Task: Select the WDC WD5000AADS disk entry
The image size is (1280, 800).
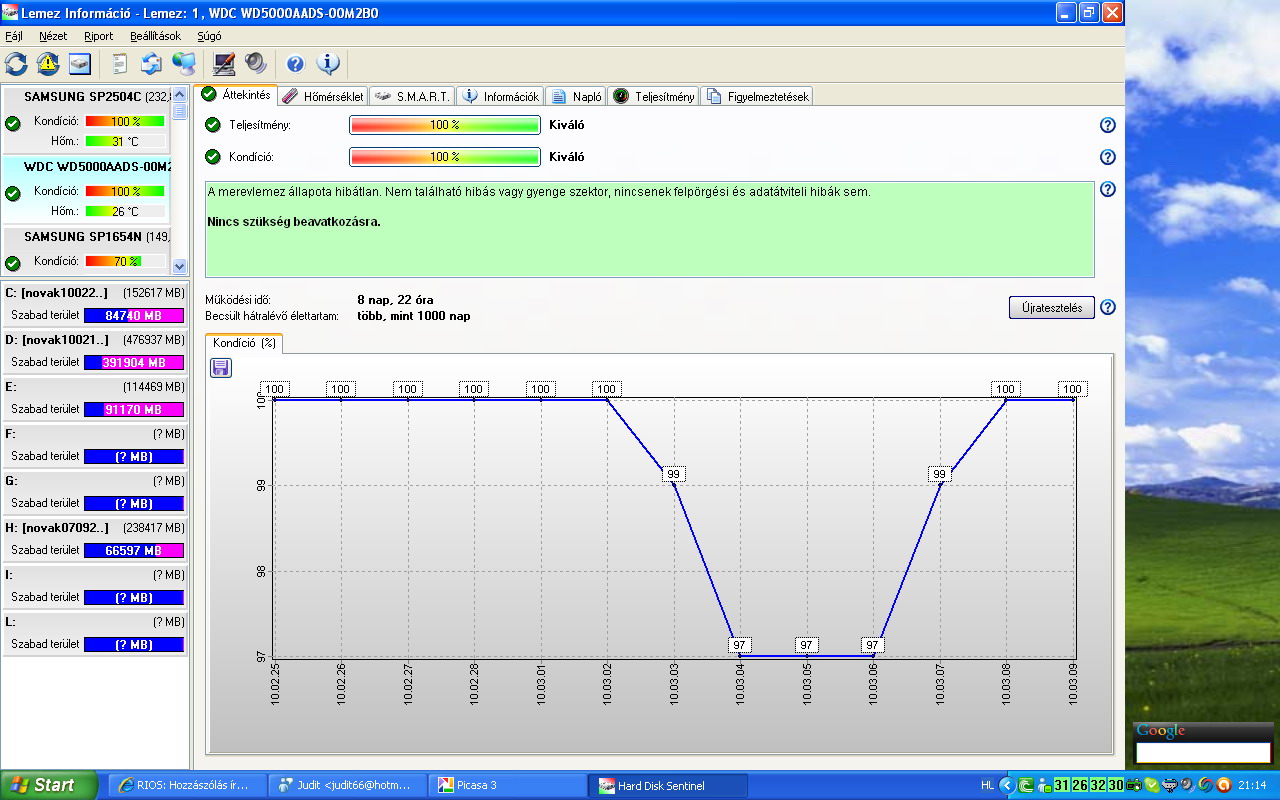Action: [x=86, y=191]
